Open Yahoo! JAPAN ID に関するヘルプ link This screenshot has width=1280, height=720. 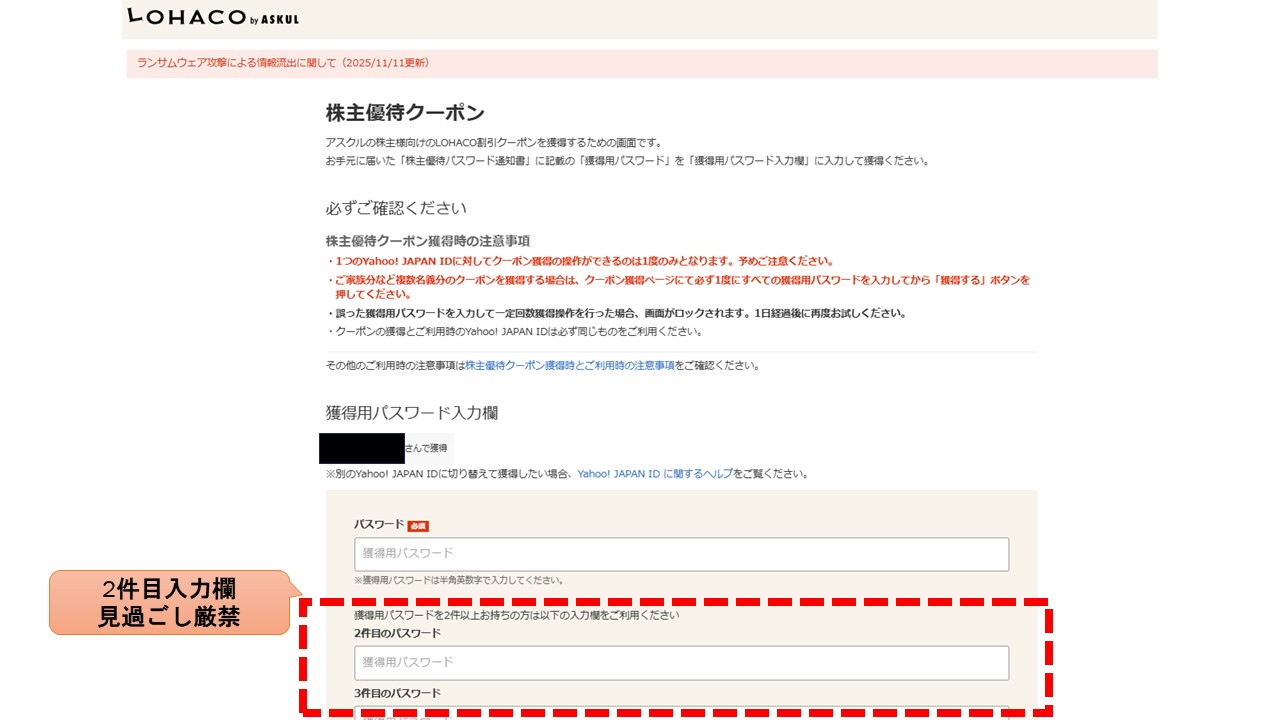tap(654, 474)
